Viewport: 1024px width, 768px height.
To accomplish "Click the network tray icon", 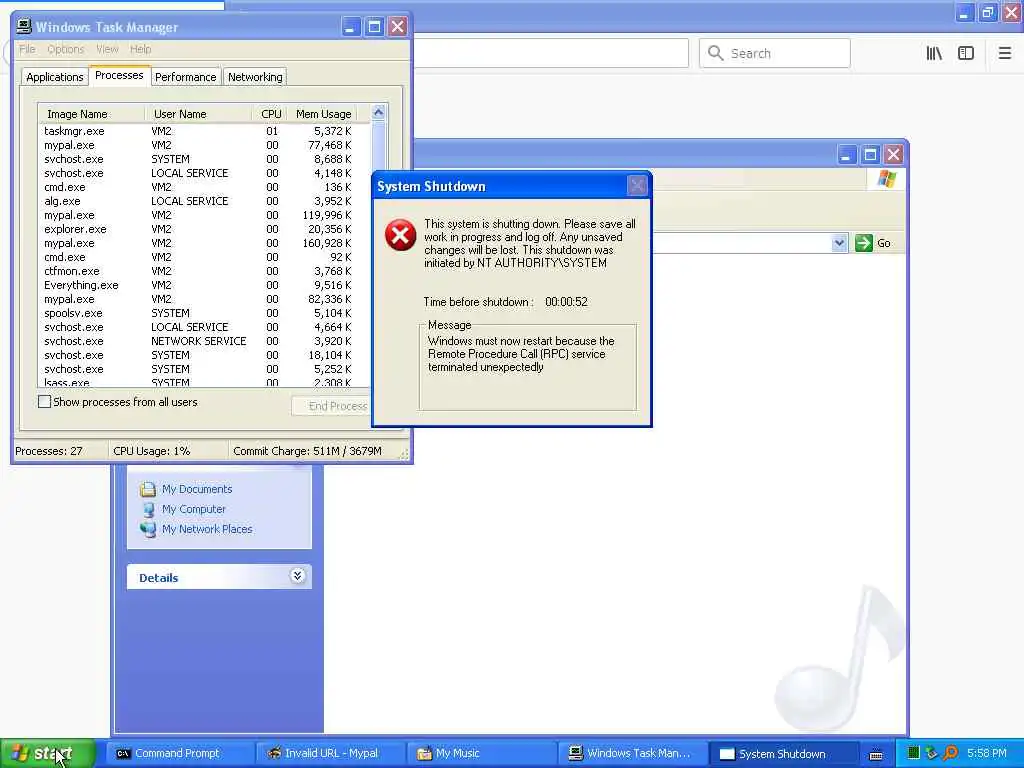I will pyautogui.click(x=932, y=753).
